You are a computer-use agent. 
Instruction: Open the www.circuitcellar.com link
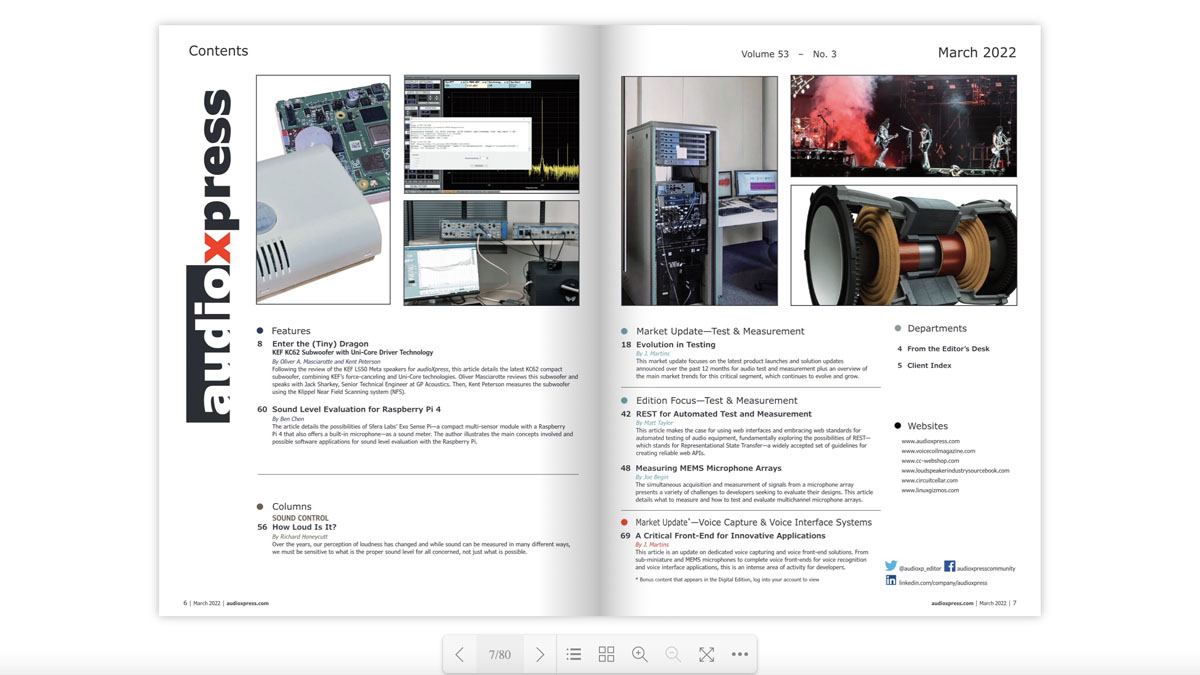pyautogui.click(x=929, y=480)
